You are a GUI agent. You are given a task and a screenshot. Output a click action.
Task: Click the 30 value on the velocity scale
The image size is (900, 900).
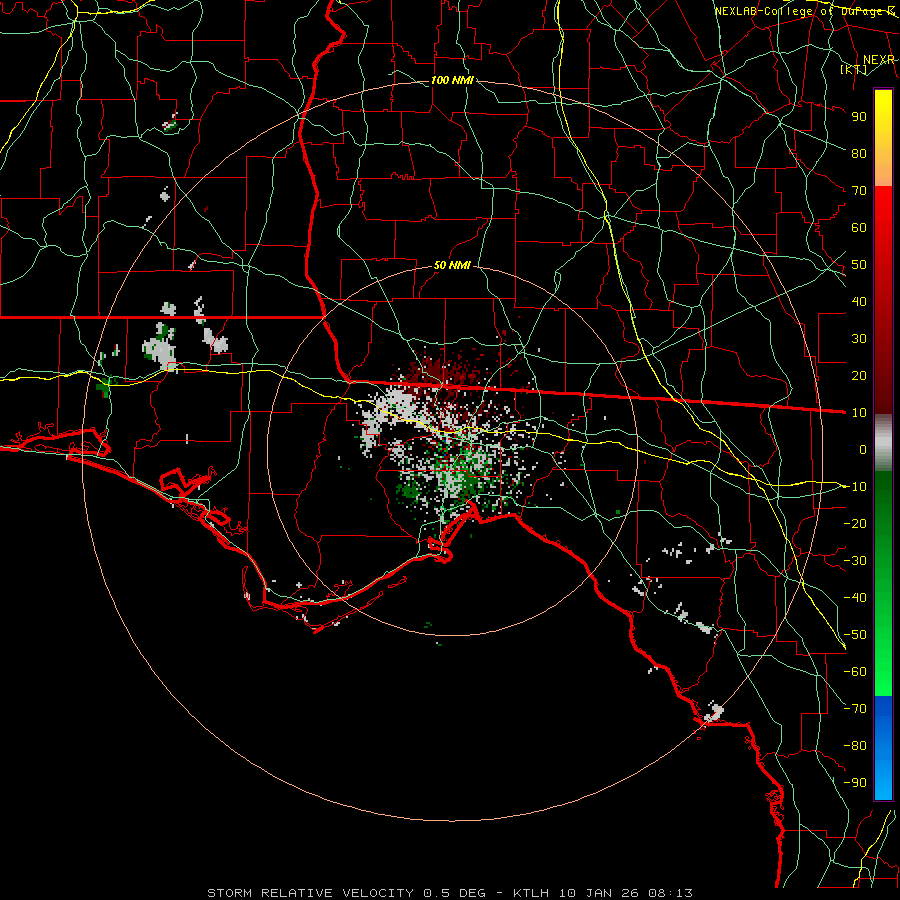pos(859,339)
